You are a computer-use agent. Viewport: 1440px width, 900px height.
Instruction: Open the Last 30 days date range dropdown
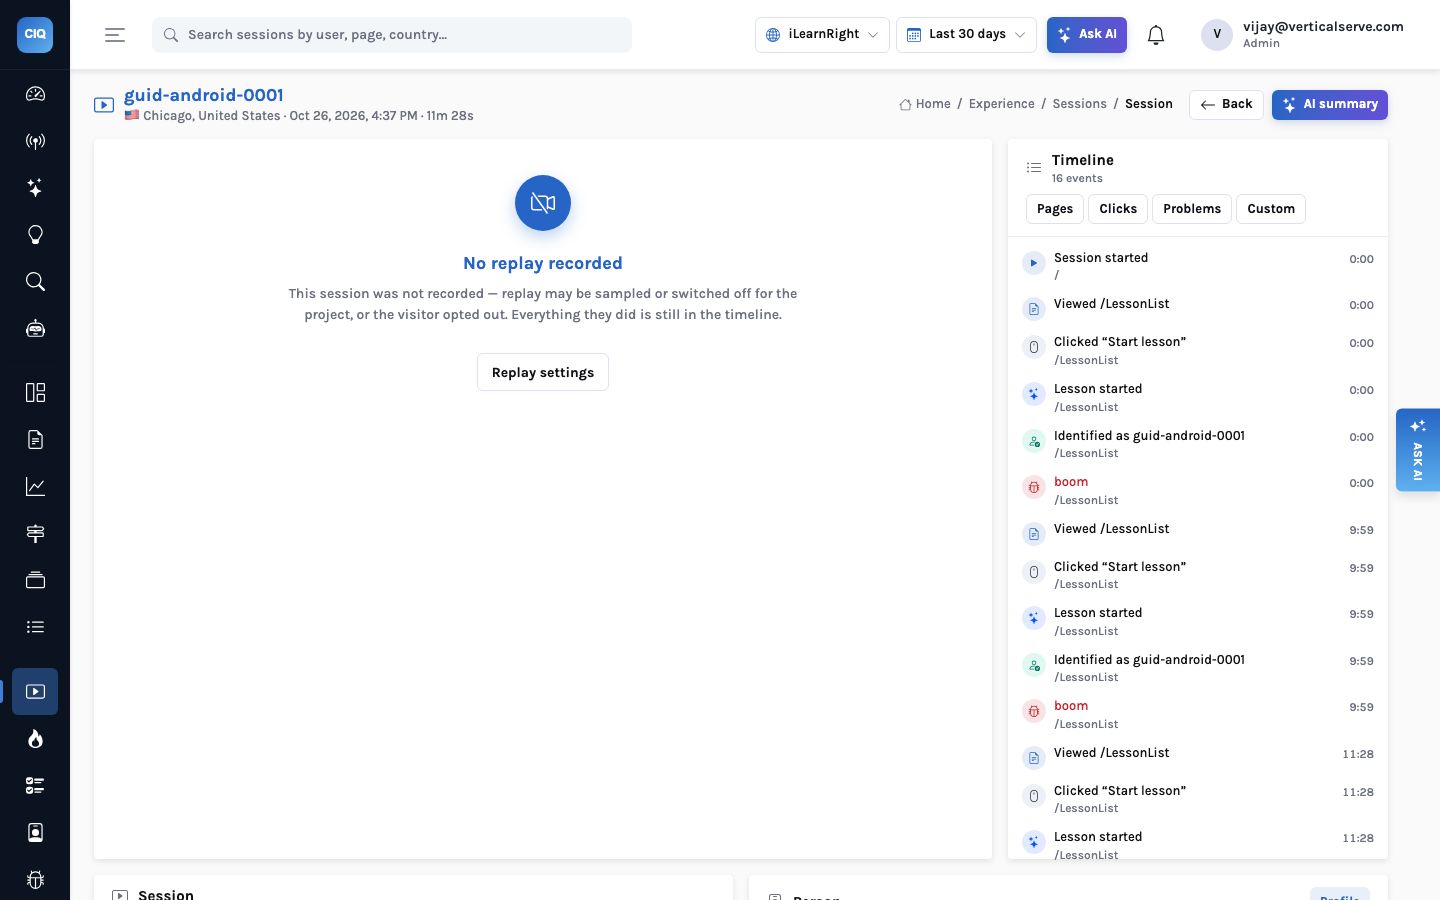[x=966, y=35]
